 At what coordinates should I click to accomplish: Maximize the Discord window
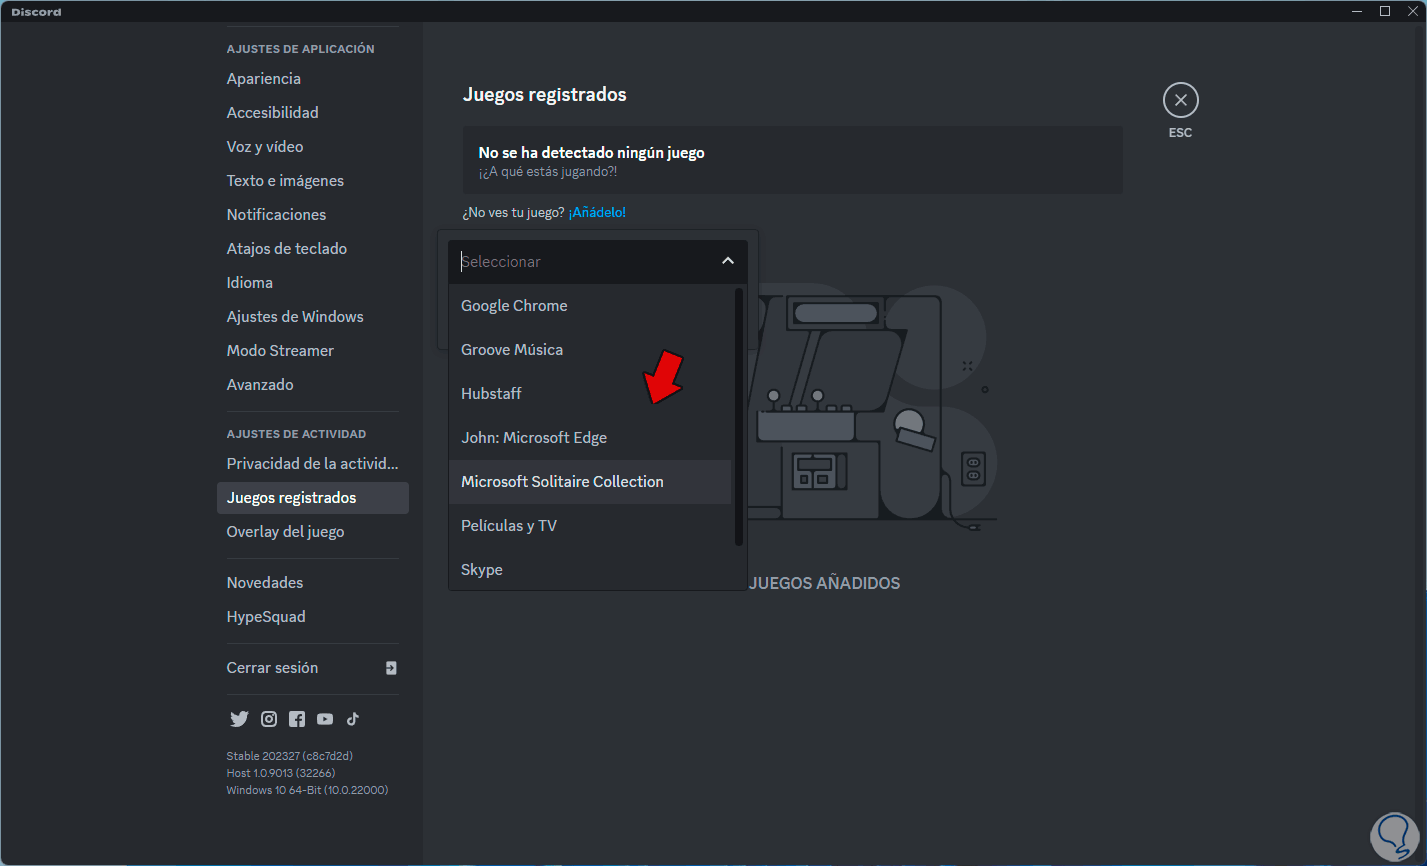click(x=1385, y=11)
